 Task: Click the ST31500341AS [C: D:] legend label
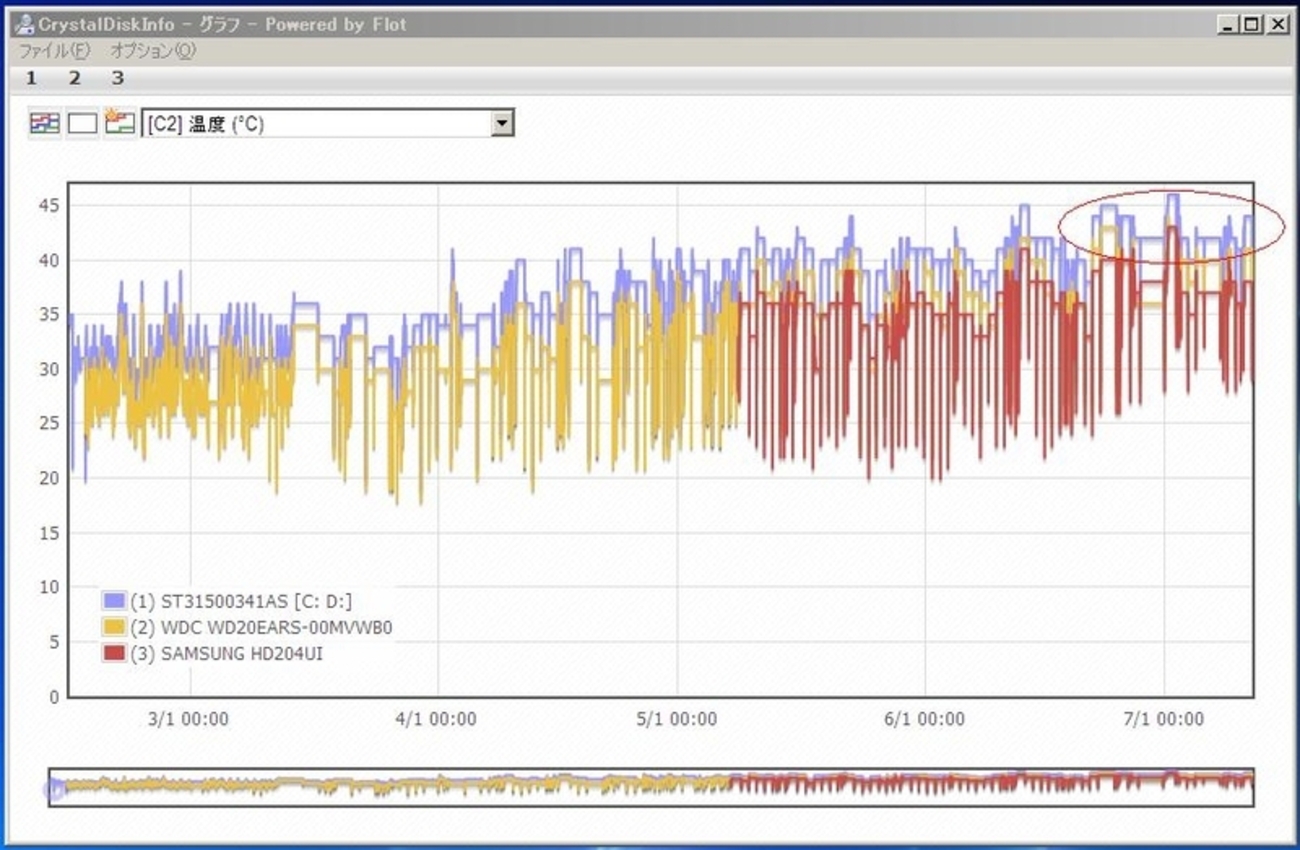tap(240, 601)
